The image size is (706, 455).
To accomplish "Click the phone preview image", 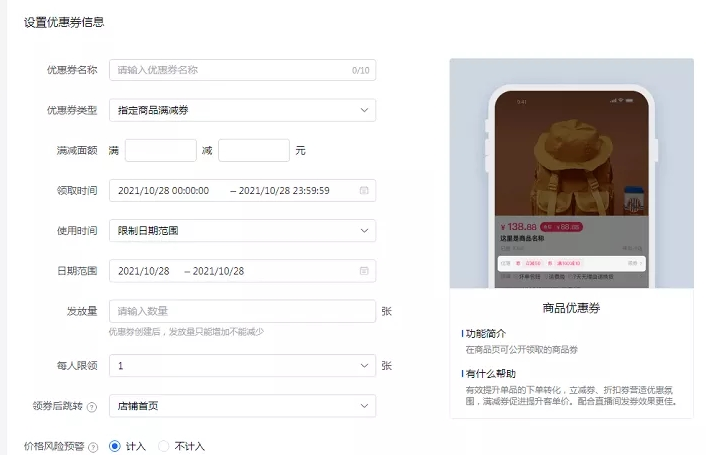I will [571, 173].
